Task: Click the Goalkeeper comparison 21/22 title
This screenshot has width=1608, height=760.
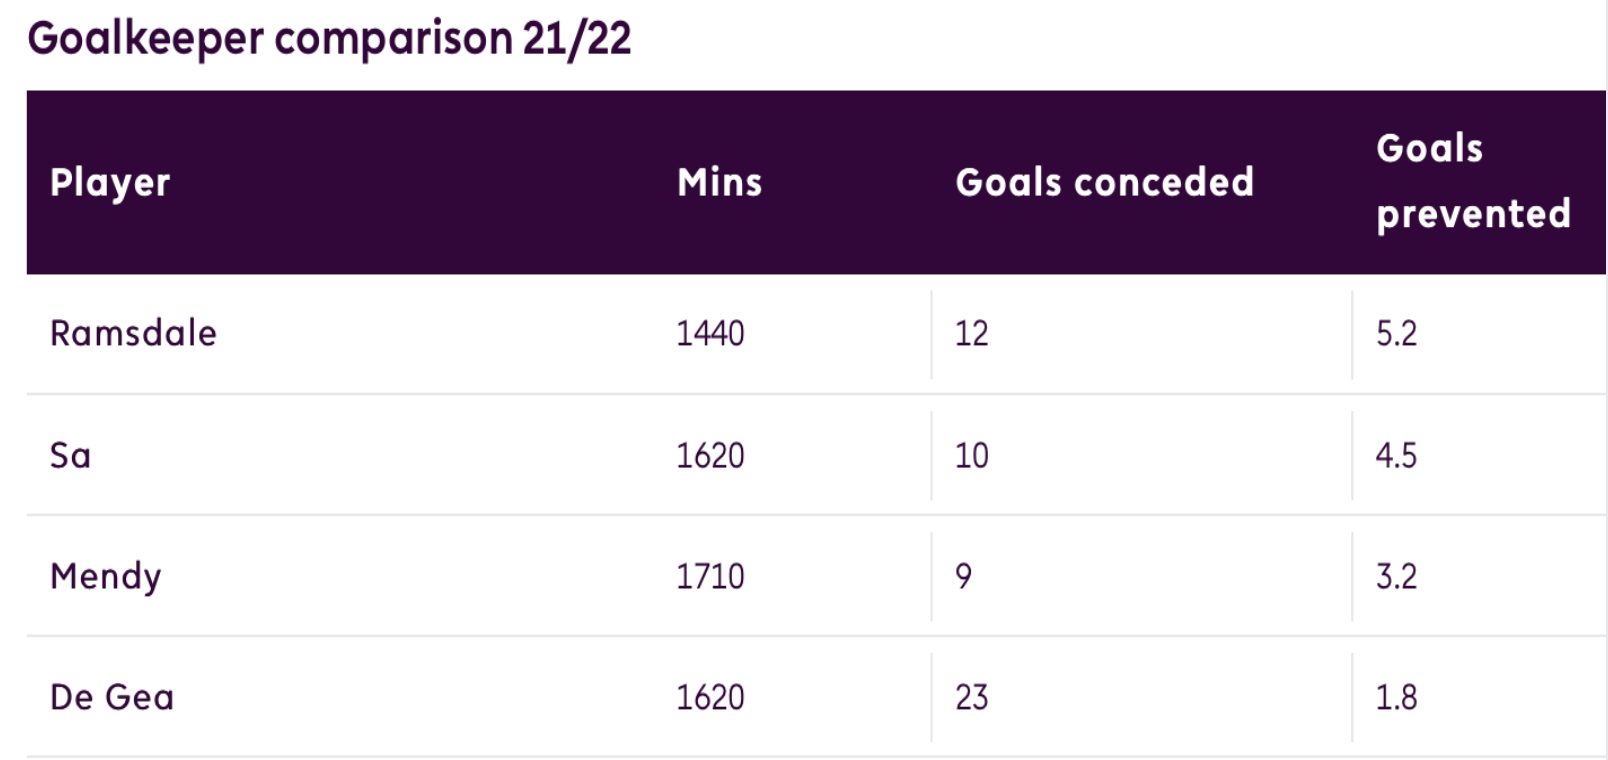Action: pos(329,39)
